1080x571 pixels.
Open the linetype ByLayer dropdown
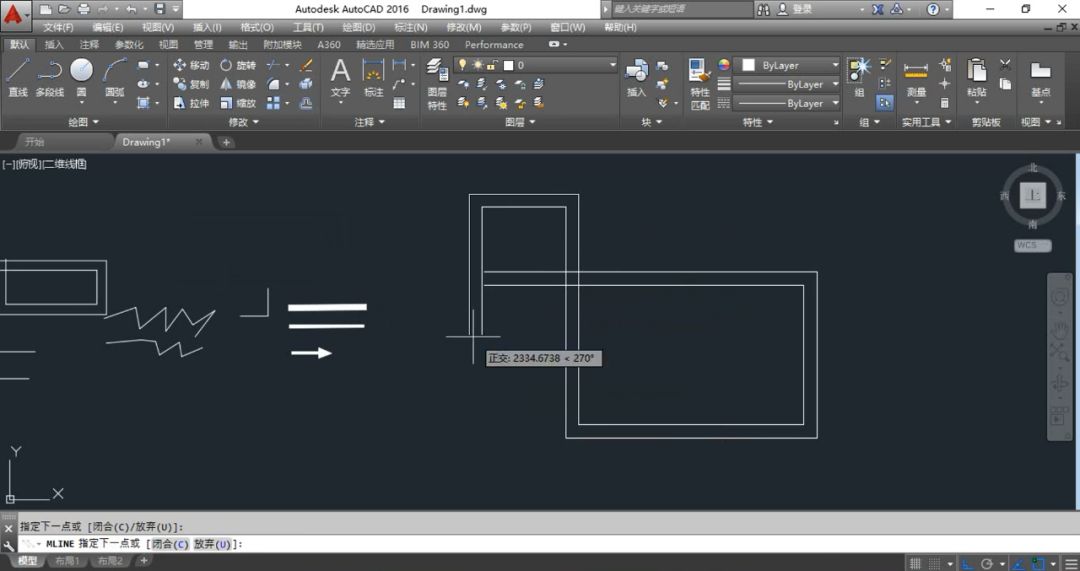click(x=787, y=103)
